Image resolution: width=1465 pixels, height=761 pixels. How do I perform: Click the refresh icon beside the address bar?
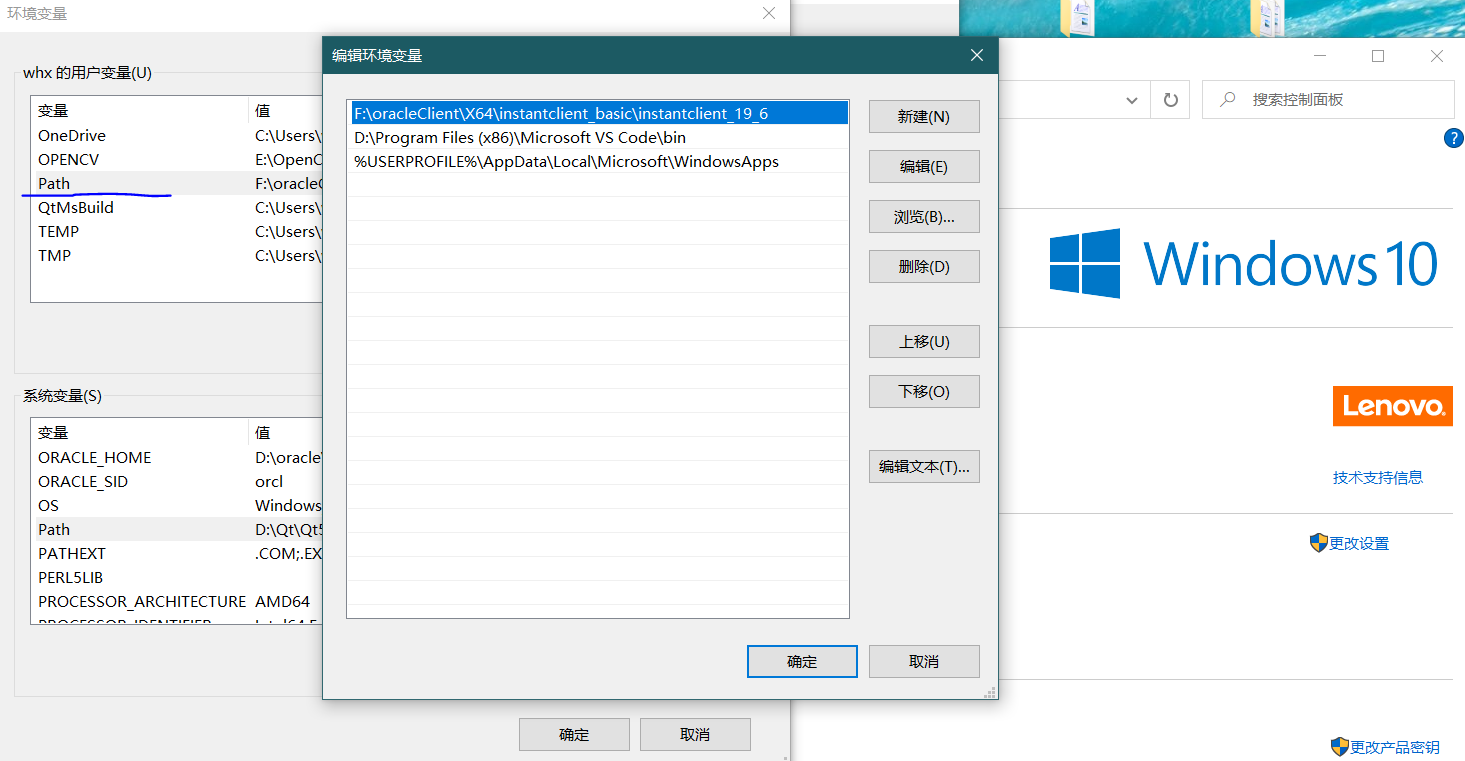coord(1170,99)
